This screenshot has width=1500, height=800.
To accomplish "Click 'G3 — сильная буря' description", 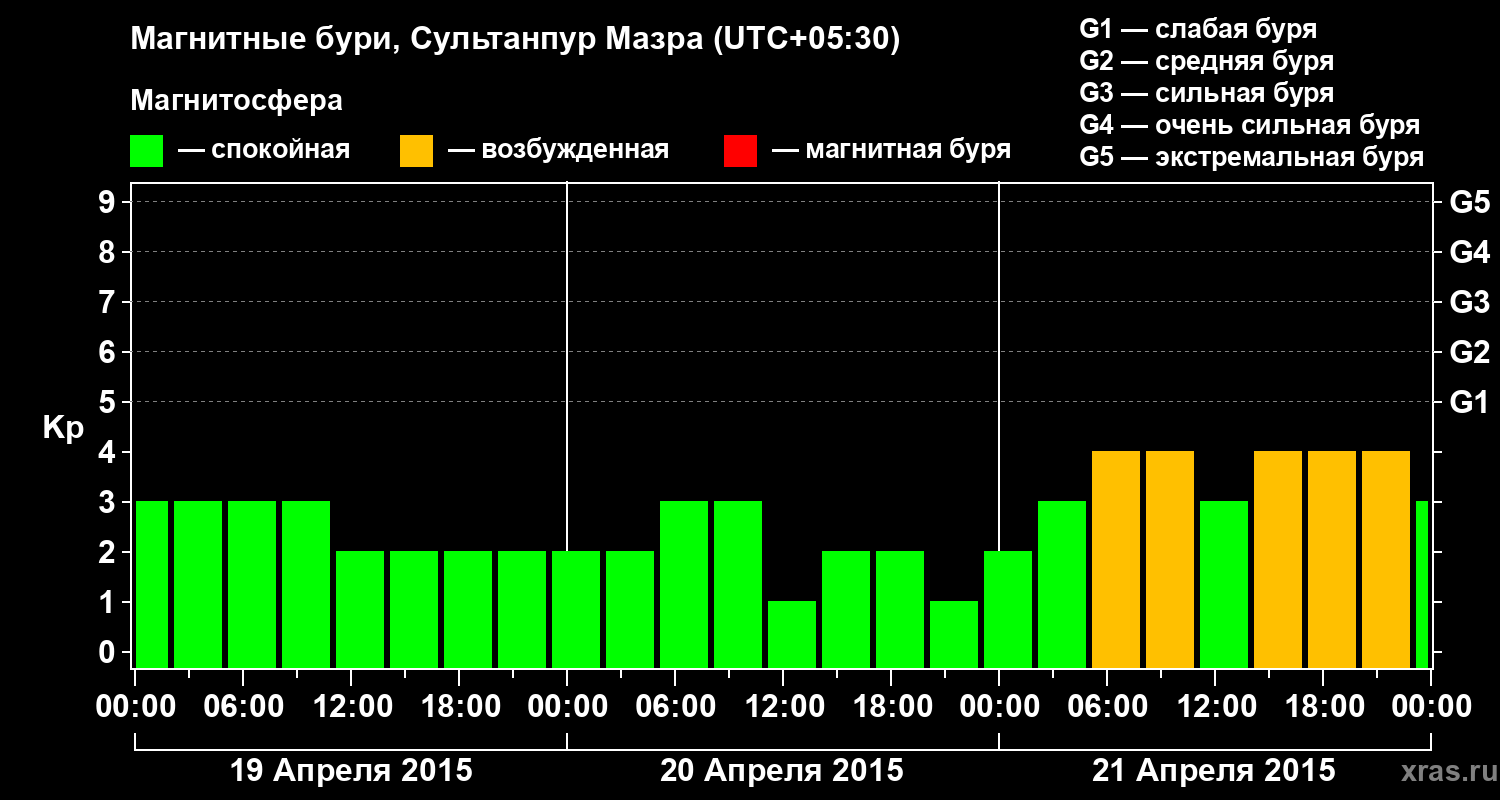I will coord(1207,93).
